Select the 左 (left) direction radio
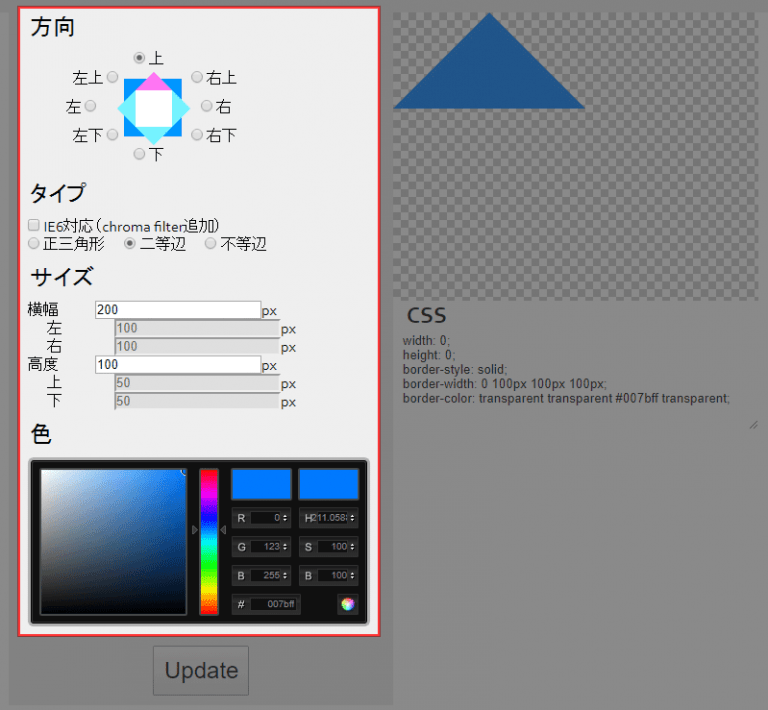The image size is (768, 710). tap(91, 106)
